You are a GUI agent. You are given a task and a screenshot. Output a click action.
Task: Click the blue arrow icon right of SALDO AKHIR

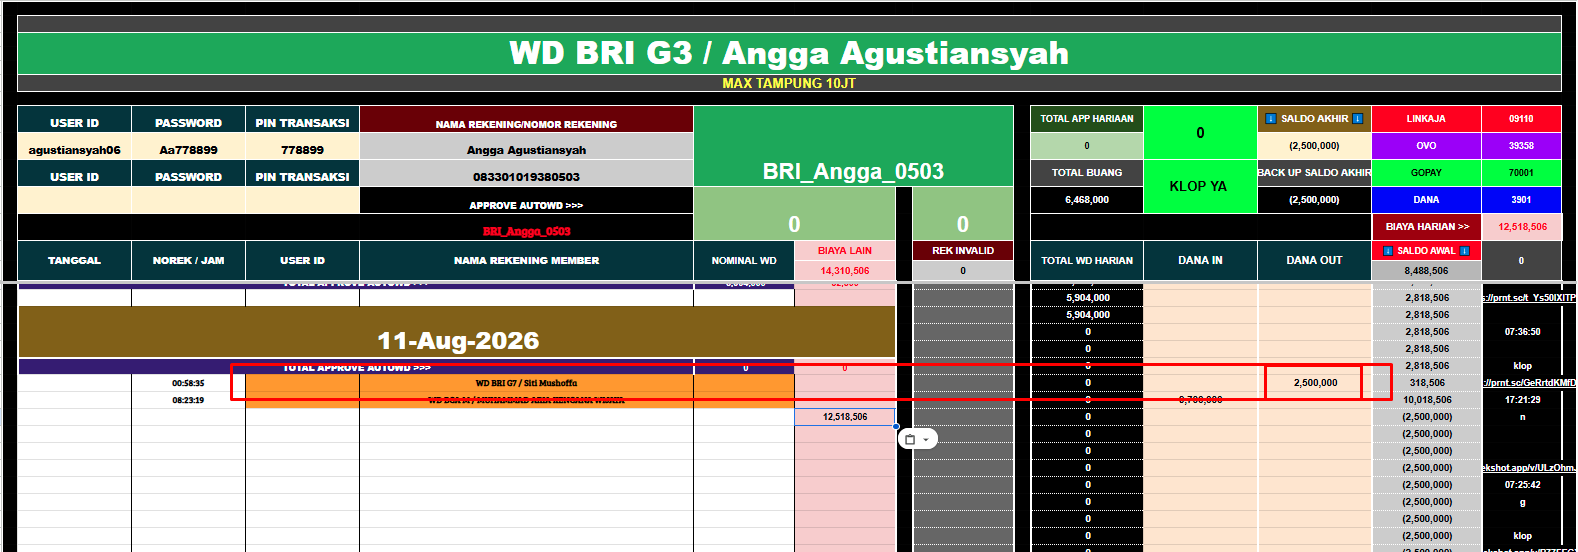[1358, 119]
